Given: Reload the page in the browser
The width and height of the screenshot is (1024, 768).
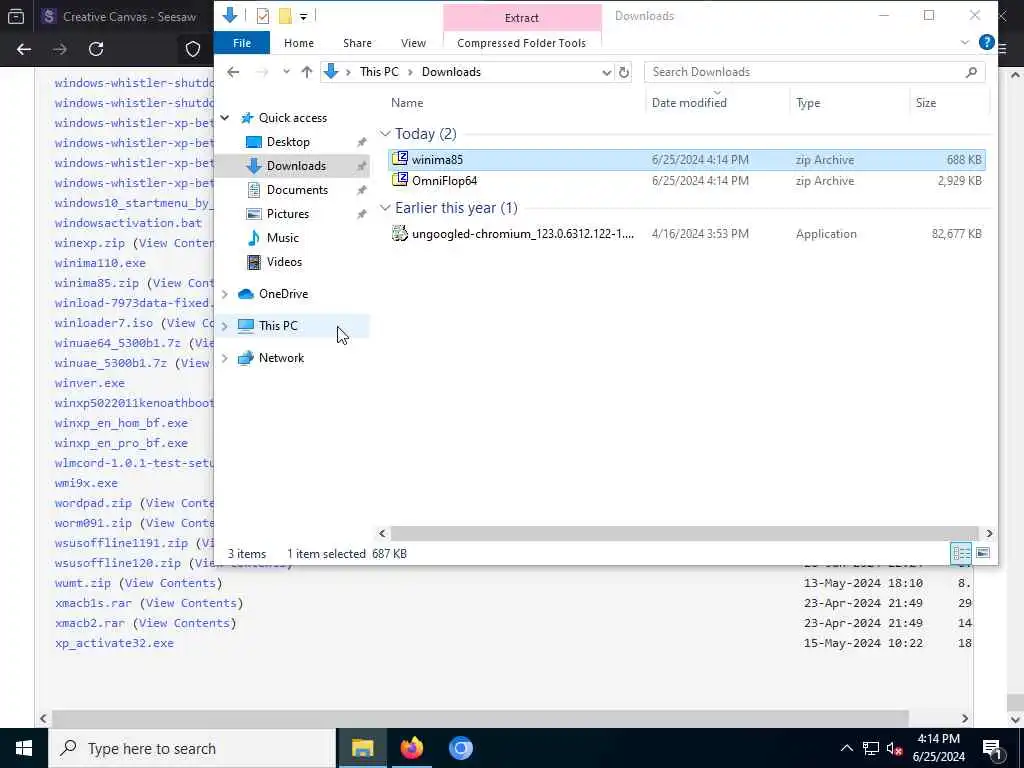Looking at the screenshot, I should (96, 49).
